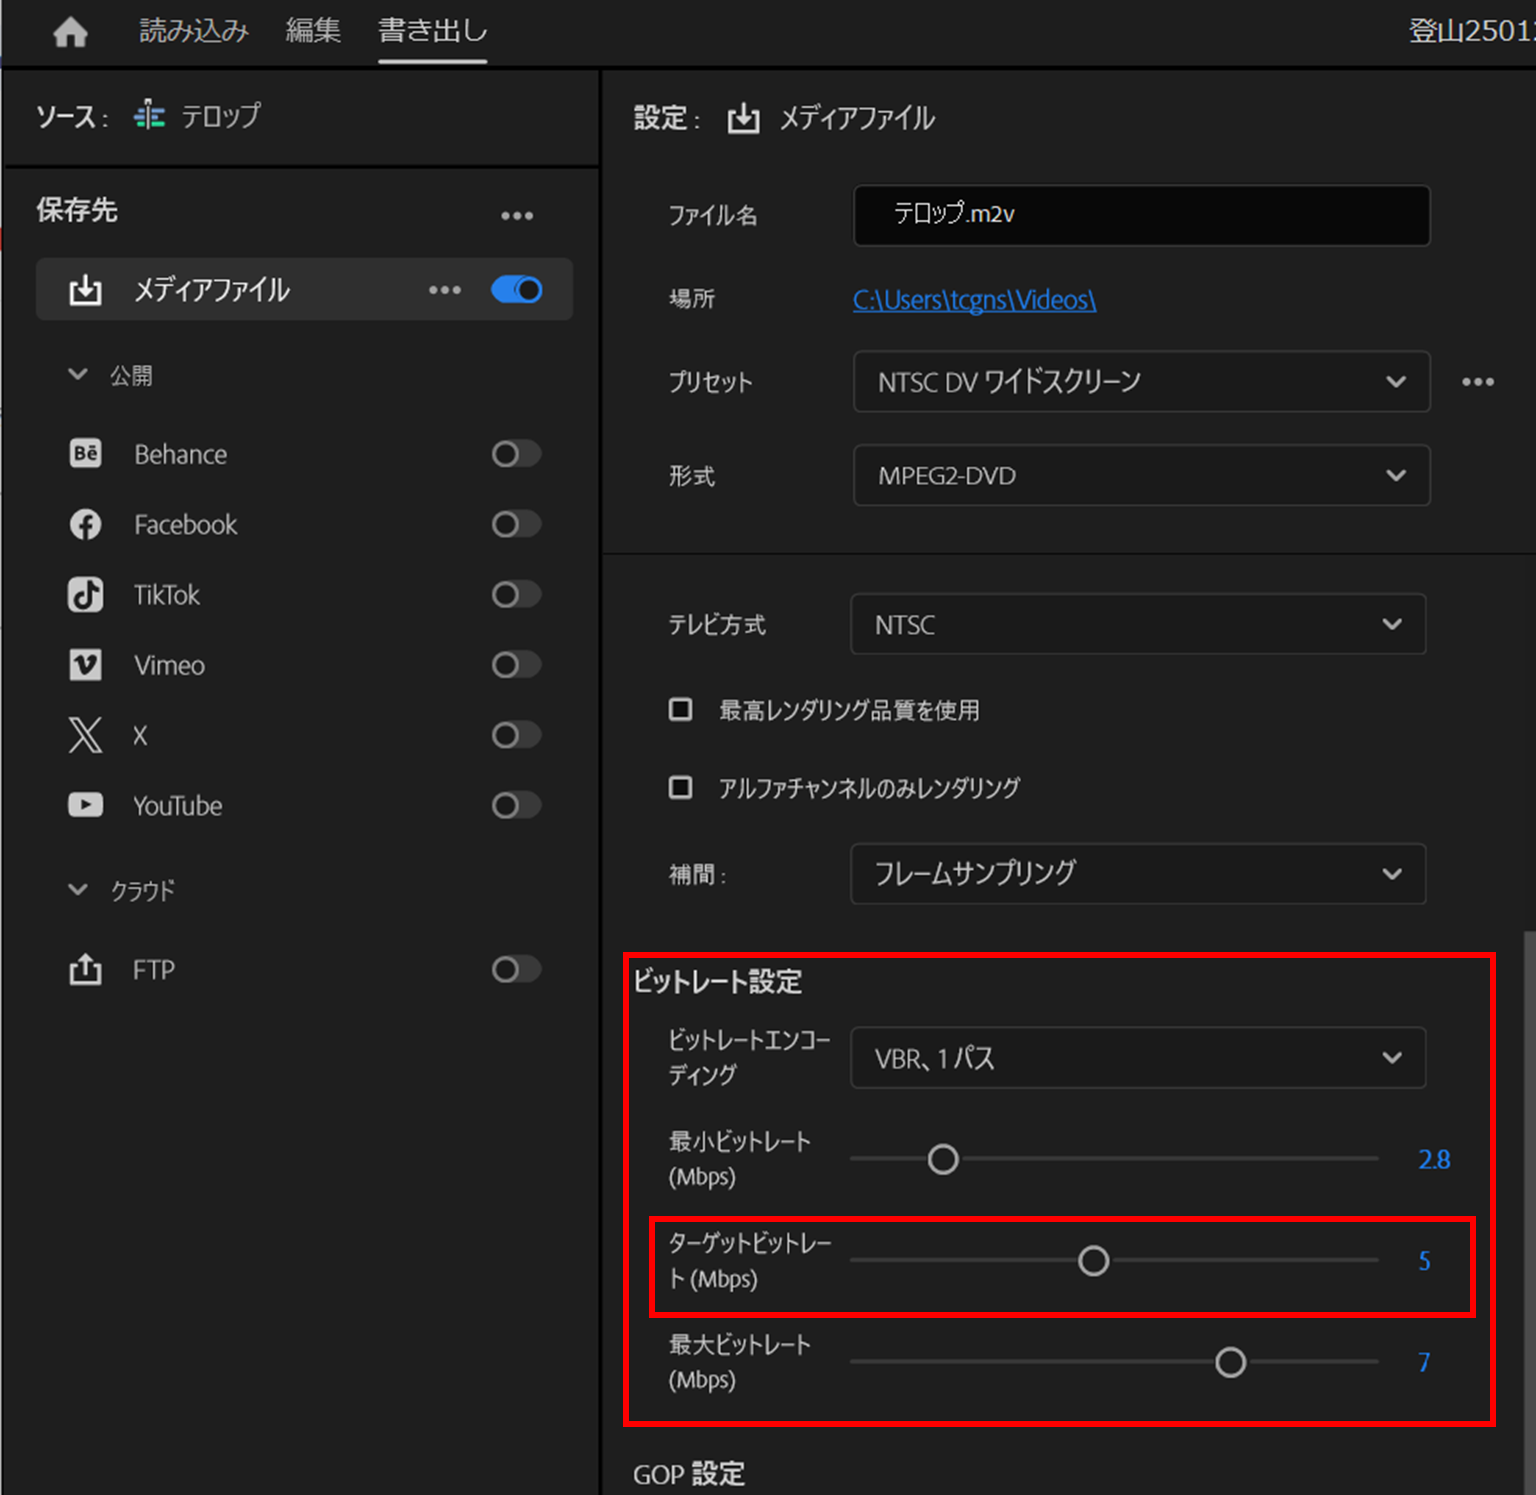
Task: Click the ファイル名 input field showing テロップ.m2v
Action: [x=1140, y=215]
